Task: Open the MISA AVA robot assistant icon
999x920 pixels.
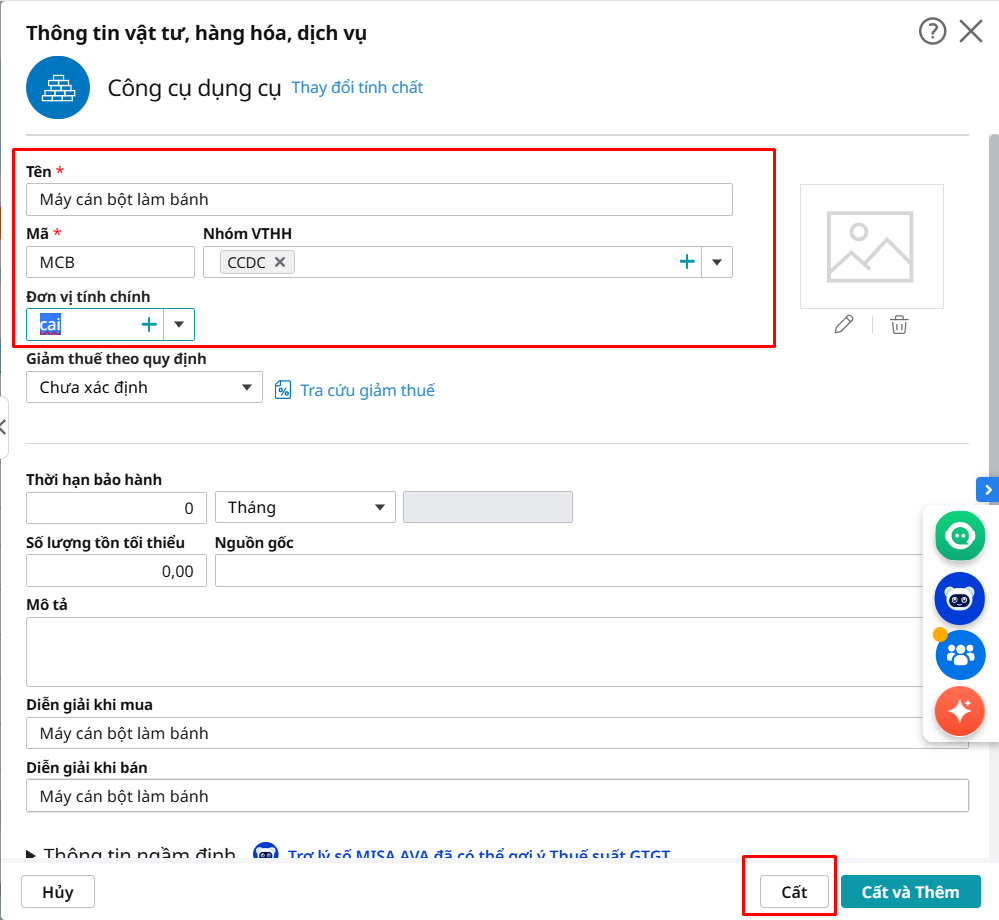Action: pos(960,598)
